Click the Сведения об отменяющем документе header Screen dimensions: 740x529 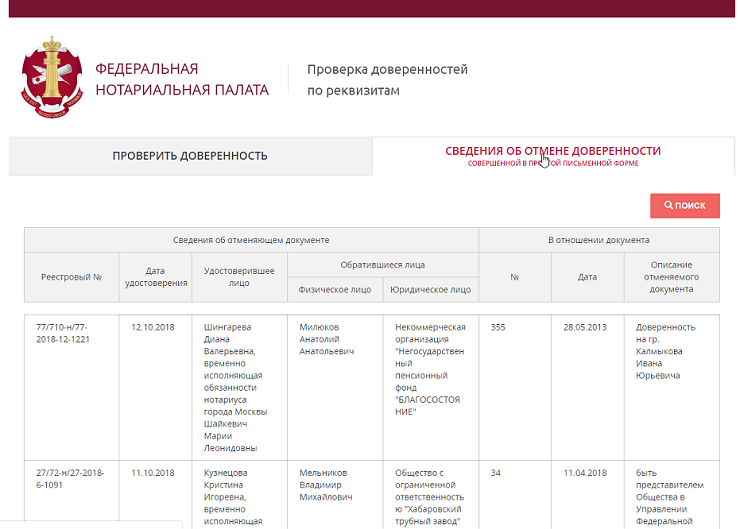coord(251,240)
